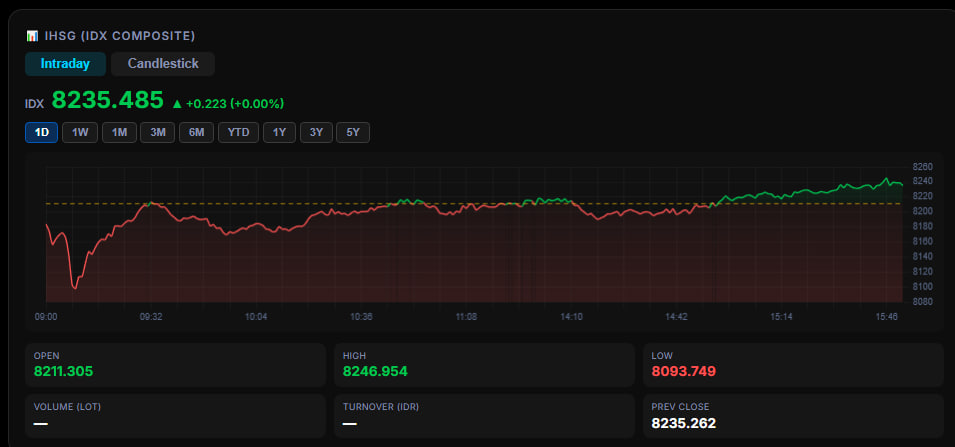Click the green up-arrow change indicator
Screen dimensions: 955x447
pyautogui.click(x=177, y=103)
